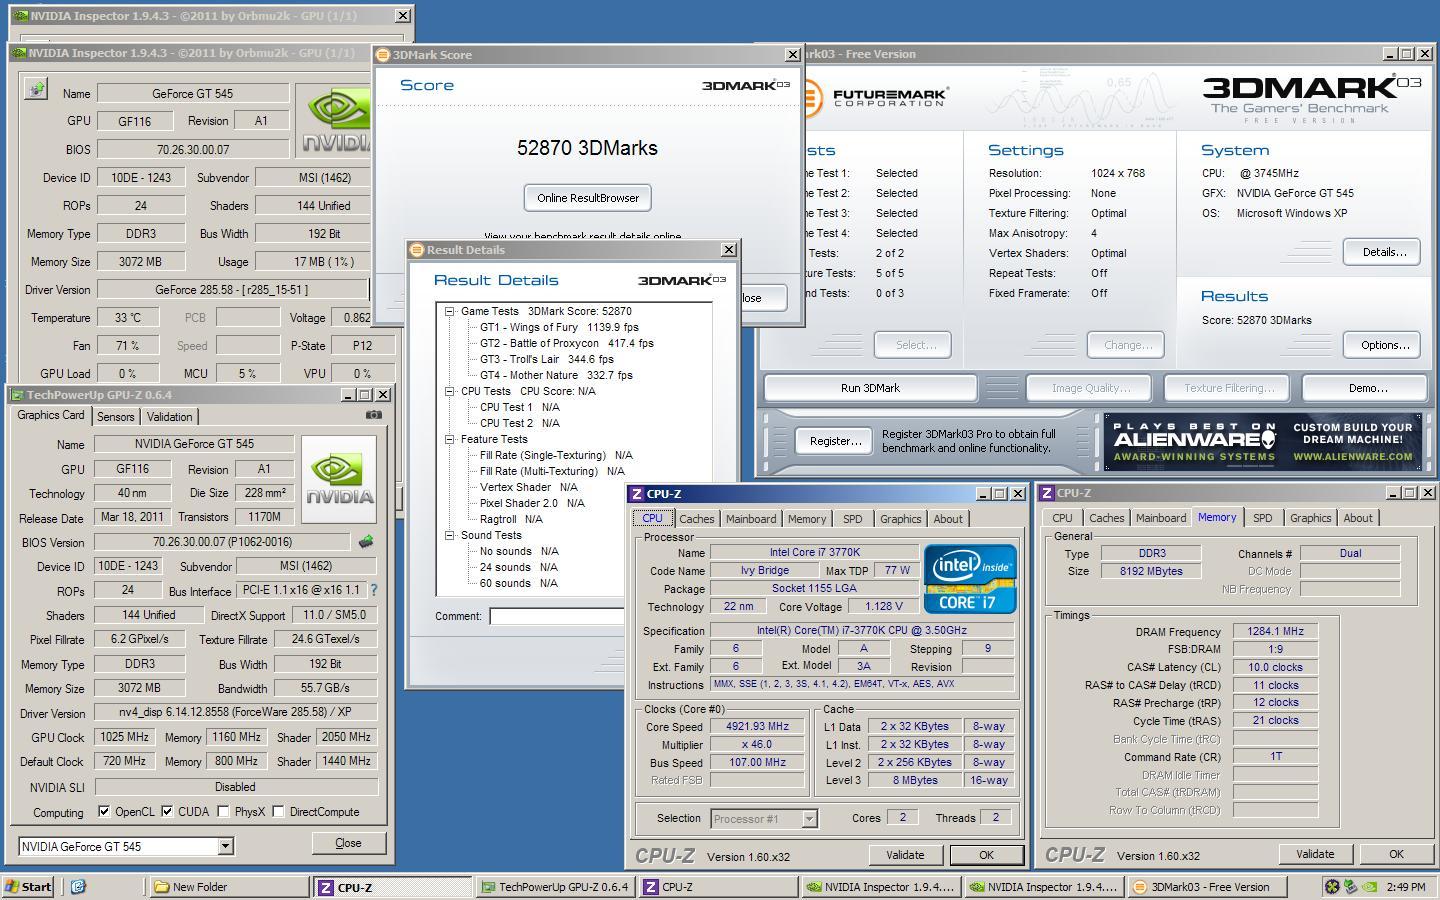The height and width of the screenshot is (900, 1440).
Task: Click the Options... button under Results
Action: 1384,345
